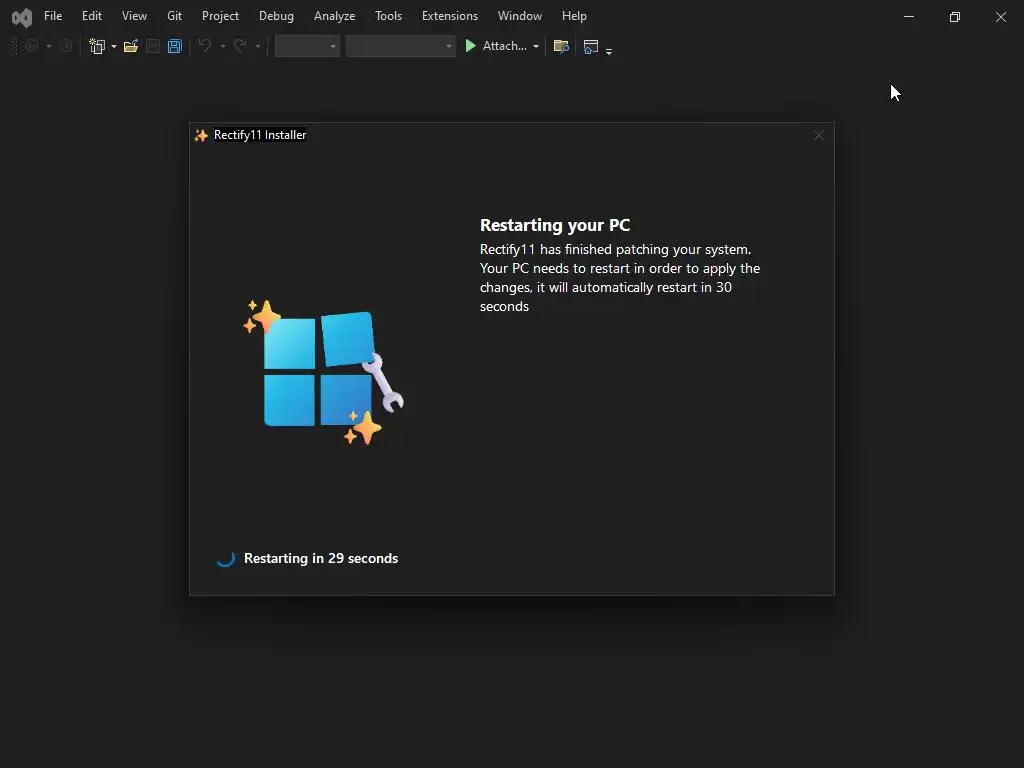Click the Open File folder icon
The width and height of the screenshot is (1024, 768).
[131, 46]
